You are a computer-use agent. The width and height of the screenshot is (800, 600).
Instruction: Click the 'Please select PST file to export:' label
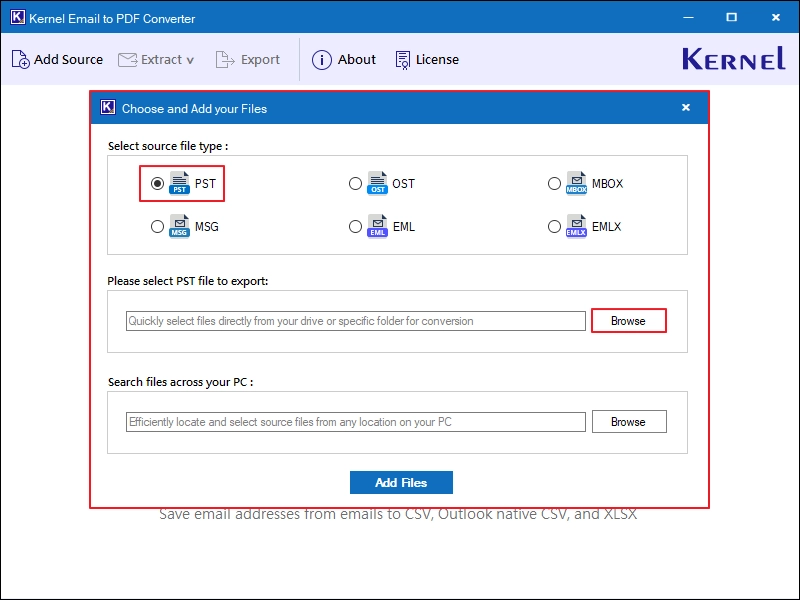tap(188, 281)
